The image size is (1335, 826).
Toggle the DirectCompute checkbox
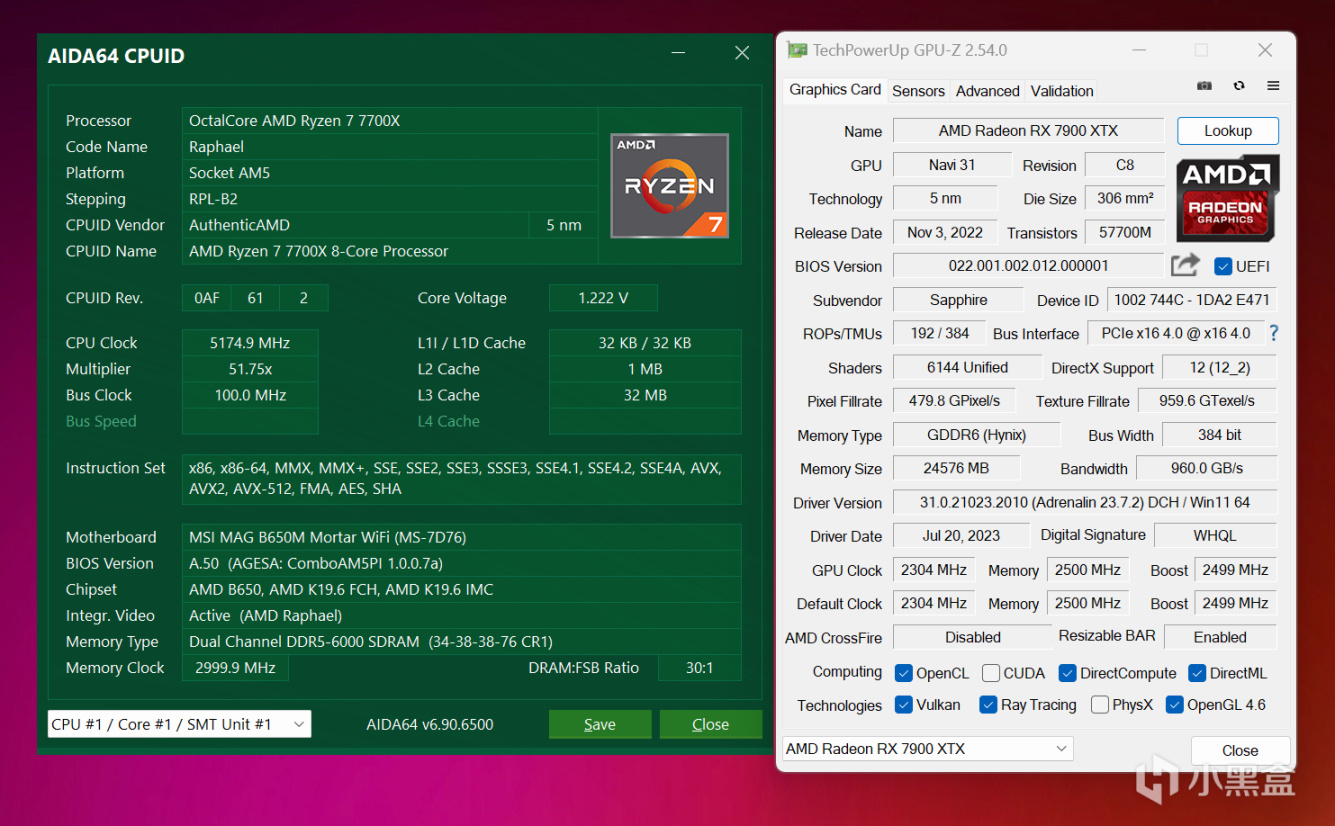point(1067,673)
